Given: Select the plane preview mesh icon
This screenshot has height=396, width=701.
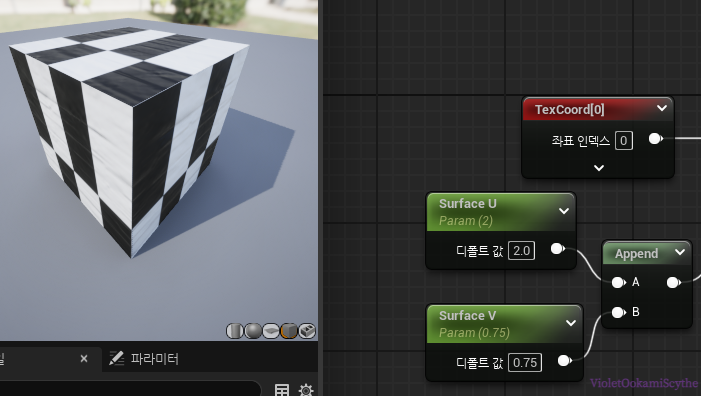Looking at the screenshot, I should pos(271,331).
